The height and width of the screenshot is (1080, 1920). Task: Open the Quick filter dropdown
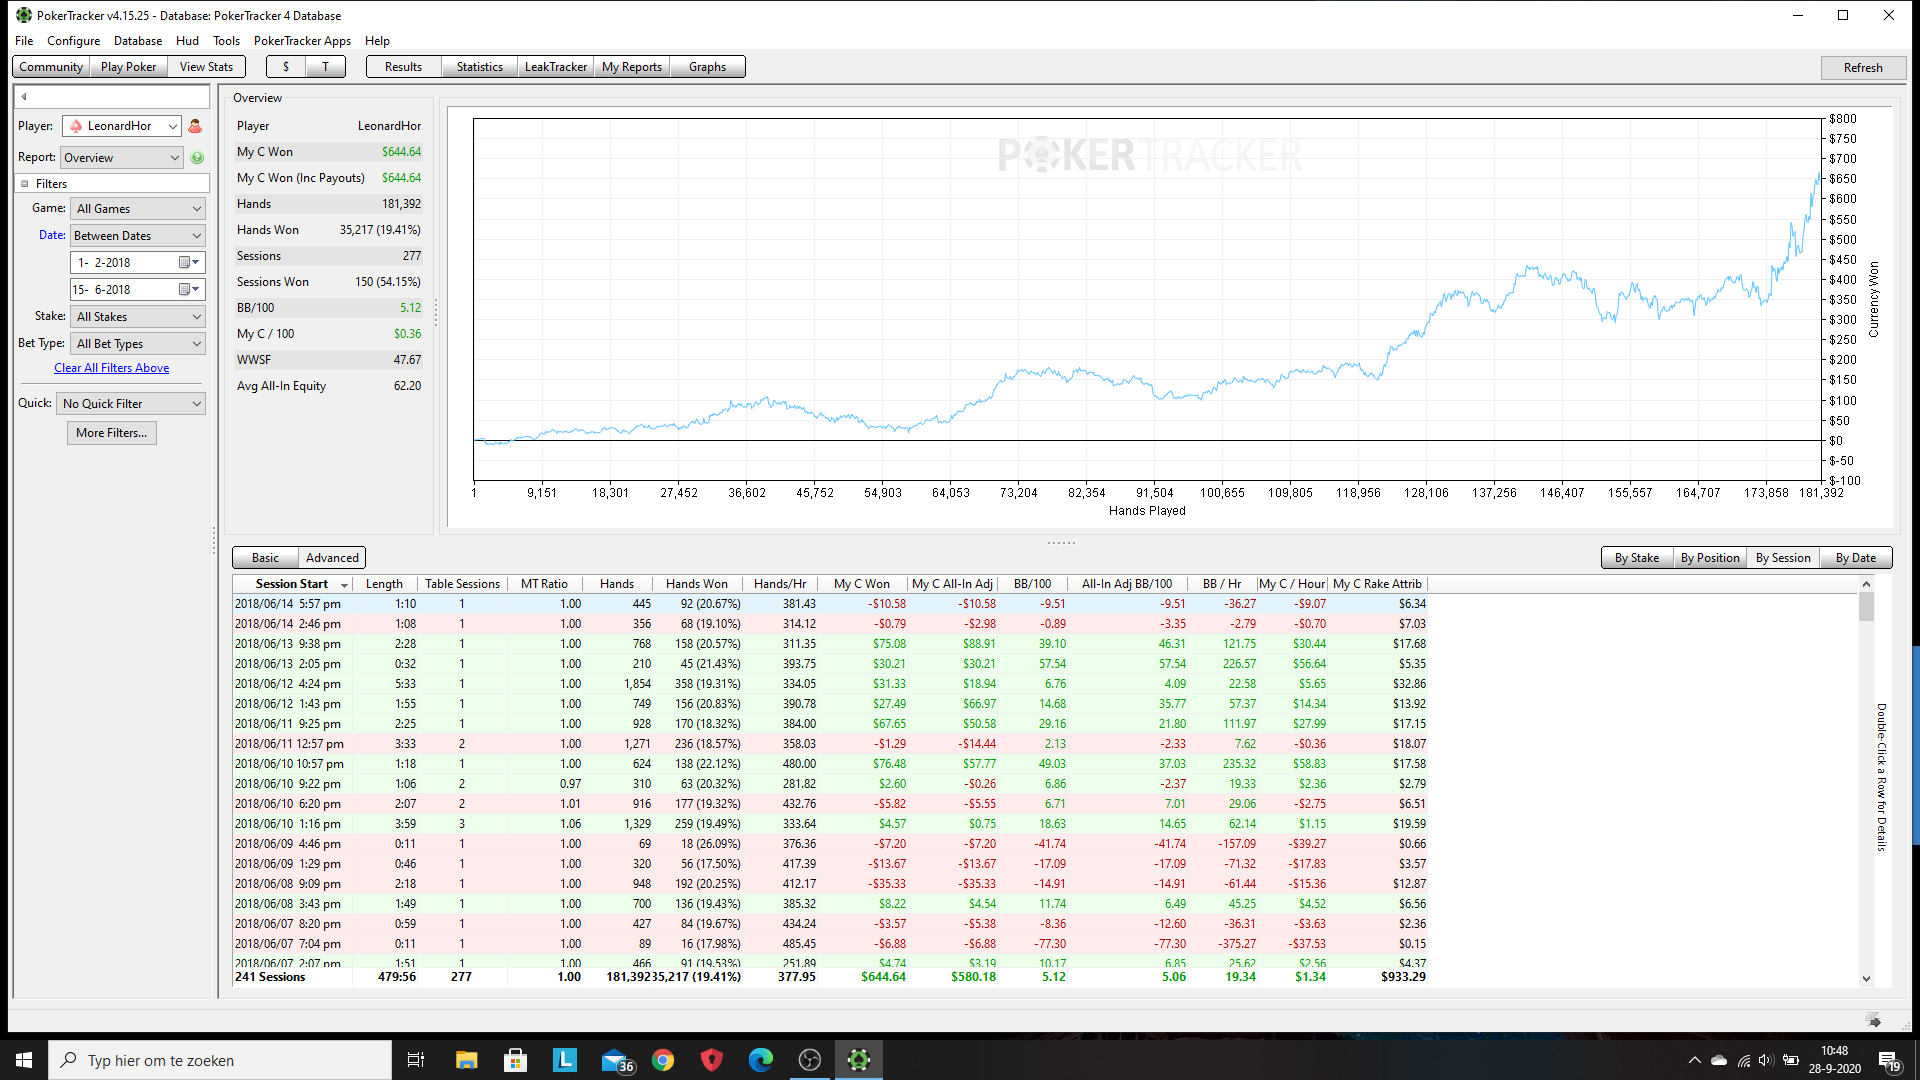132,404
